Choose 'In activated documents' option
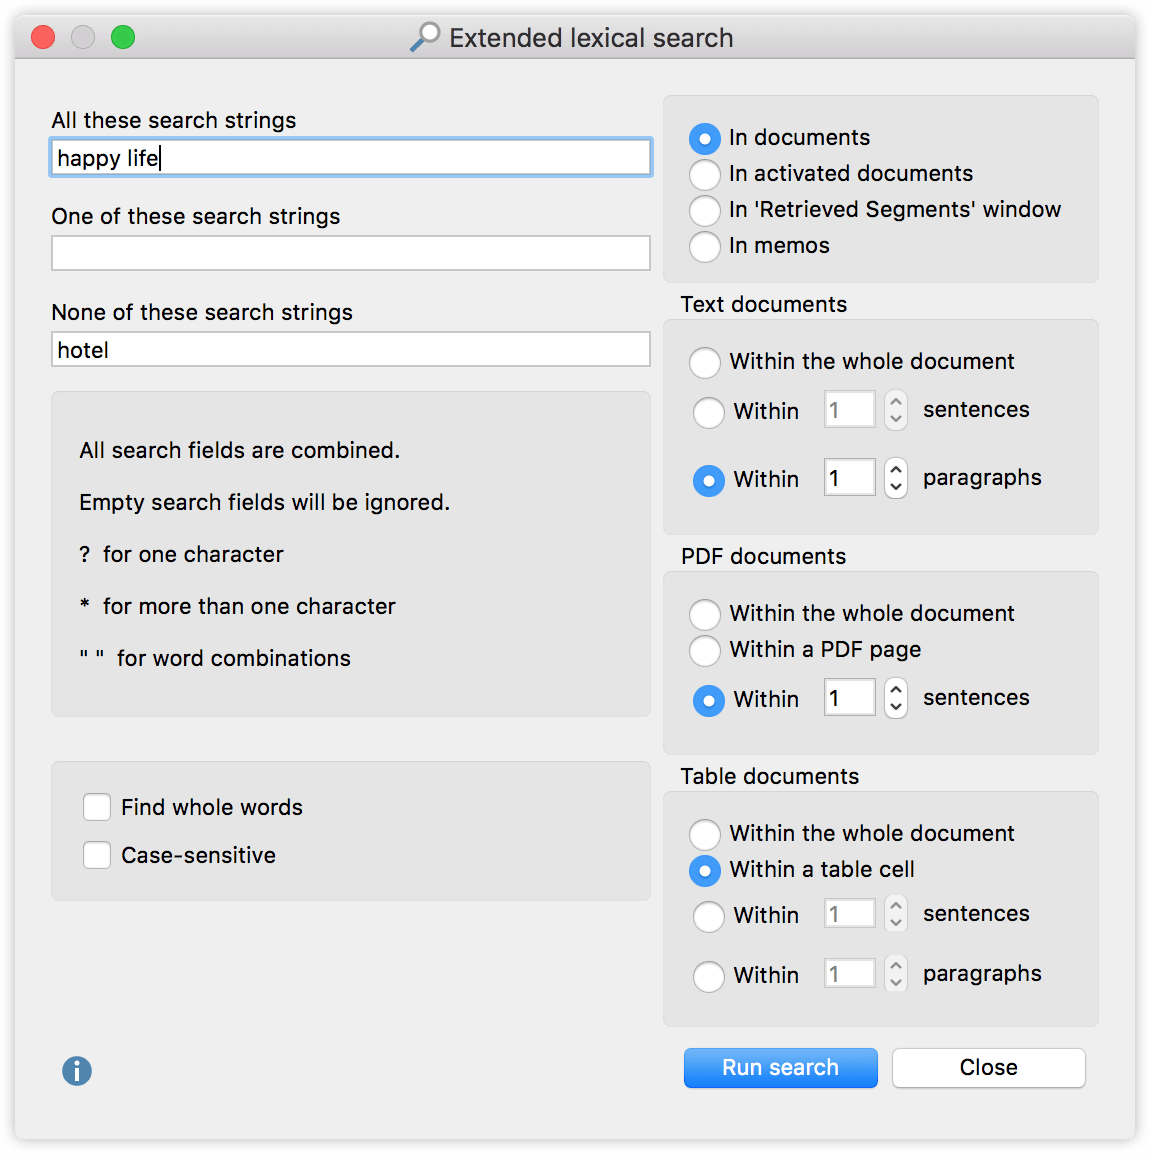 705,174
